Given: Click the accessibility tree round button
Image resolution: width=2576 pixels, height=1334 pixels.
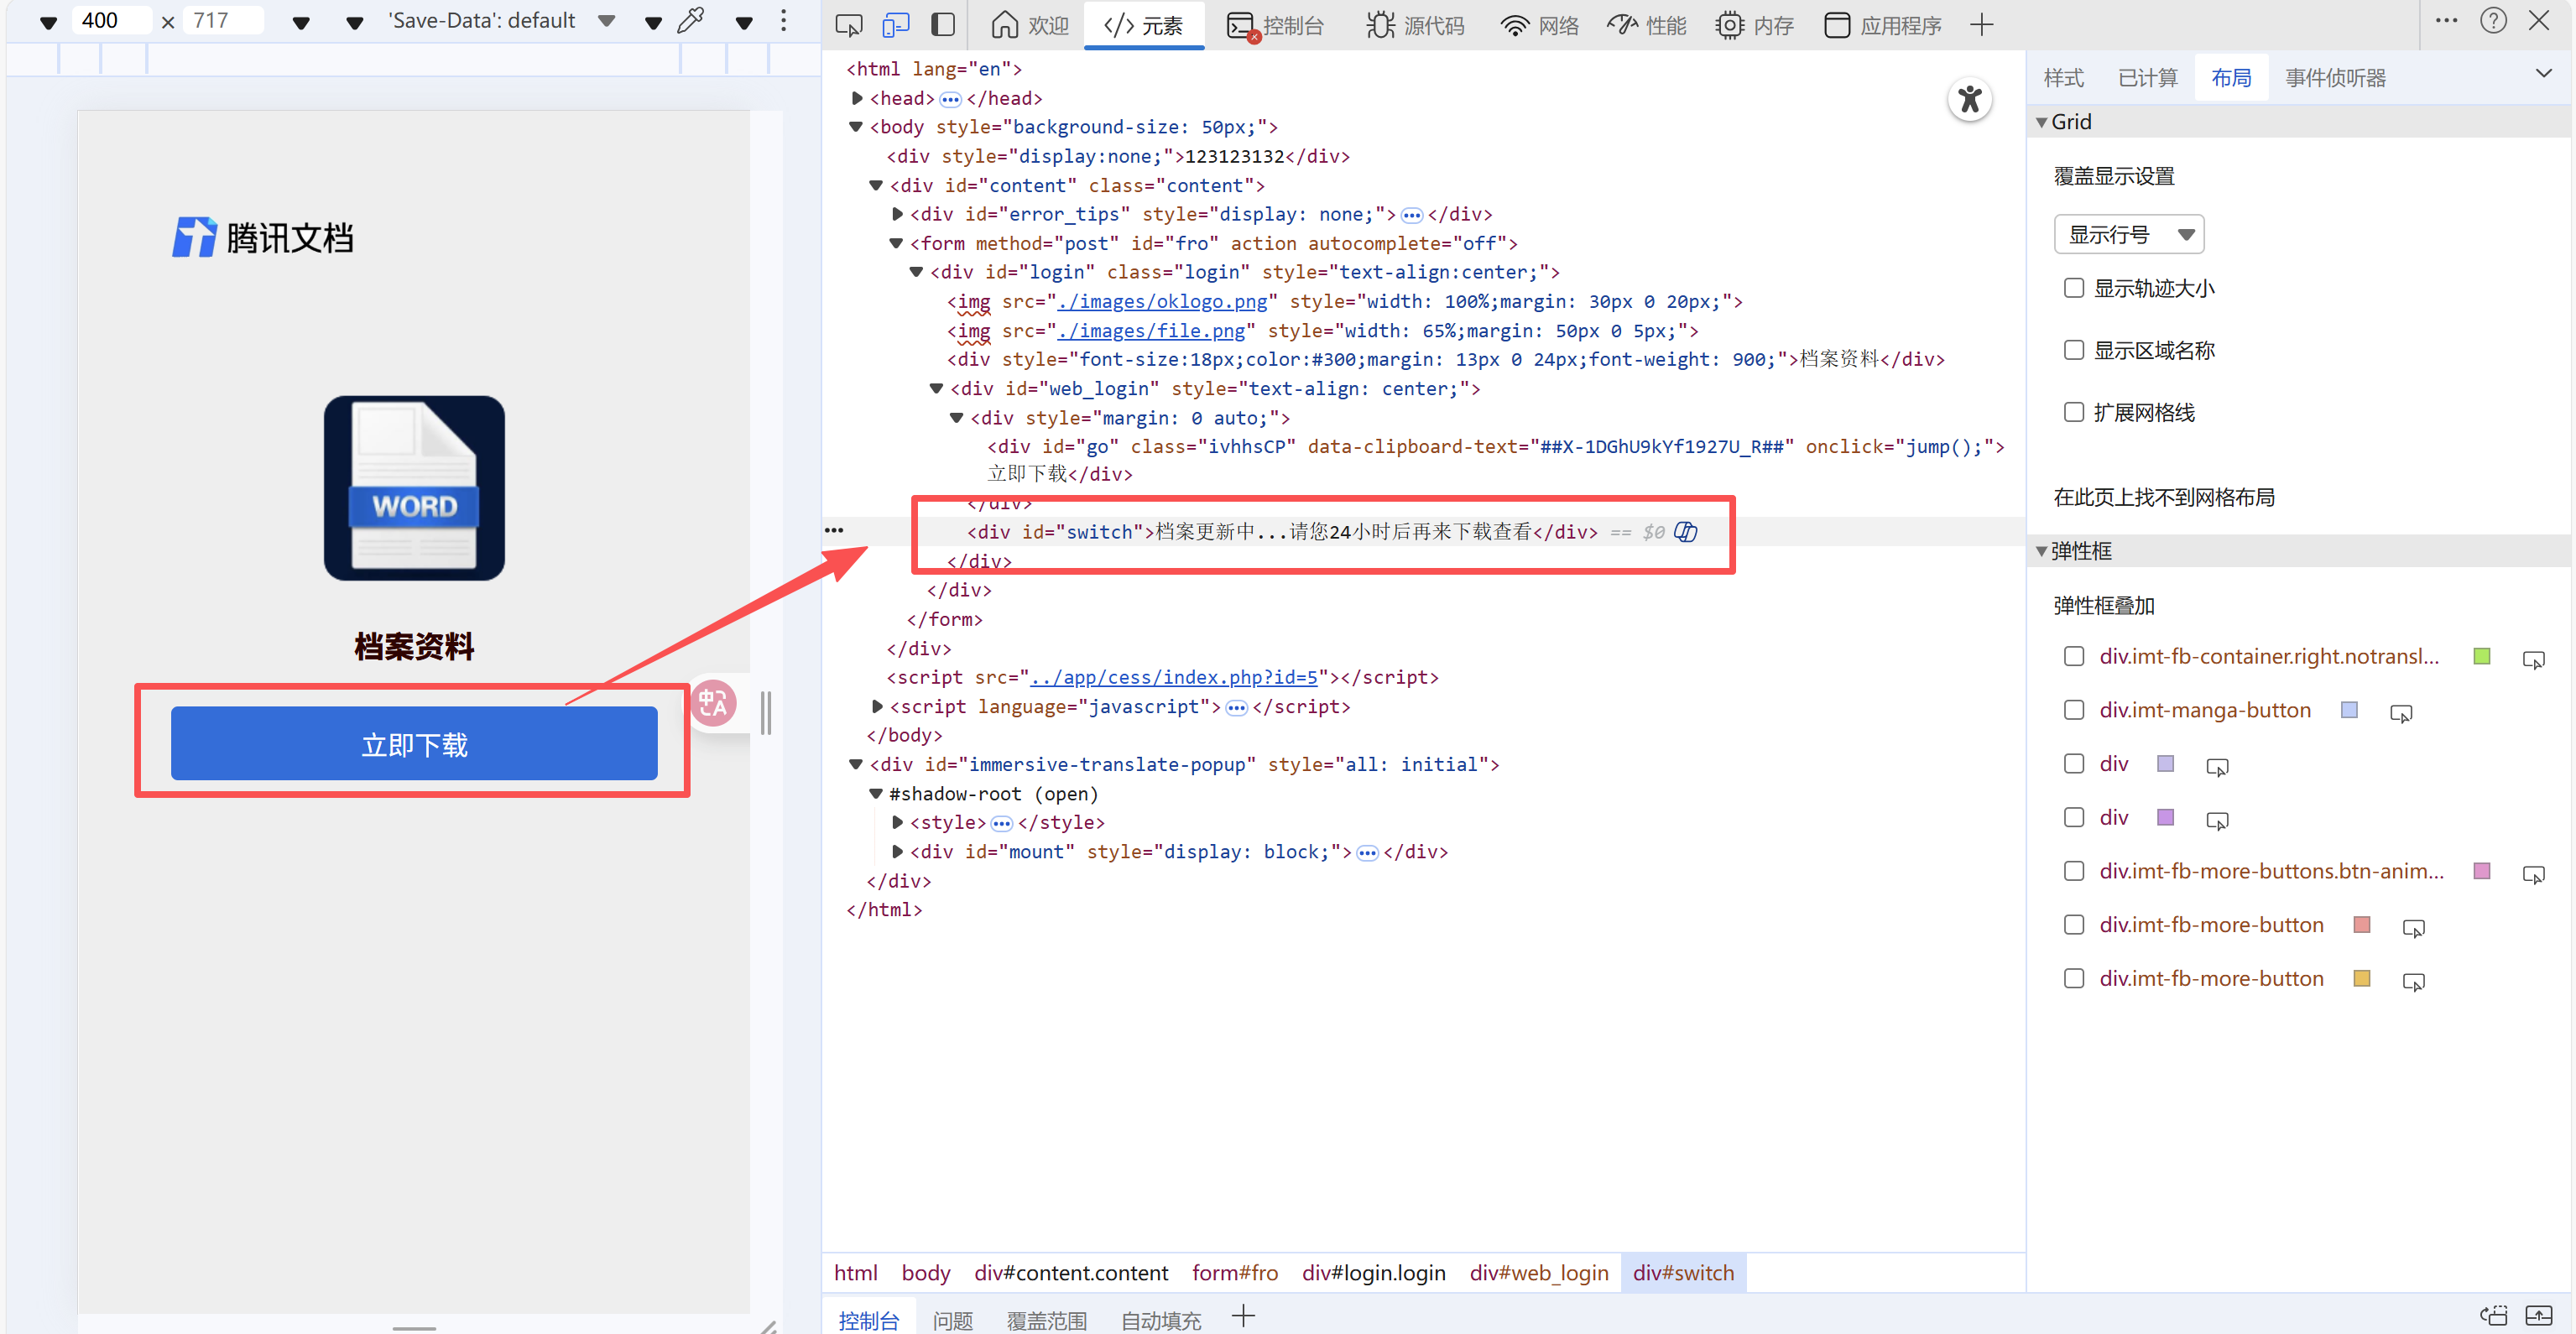Looking at the screenshot, I should point(1969,99).
